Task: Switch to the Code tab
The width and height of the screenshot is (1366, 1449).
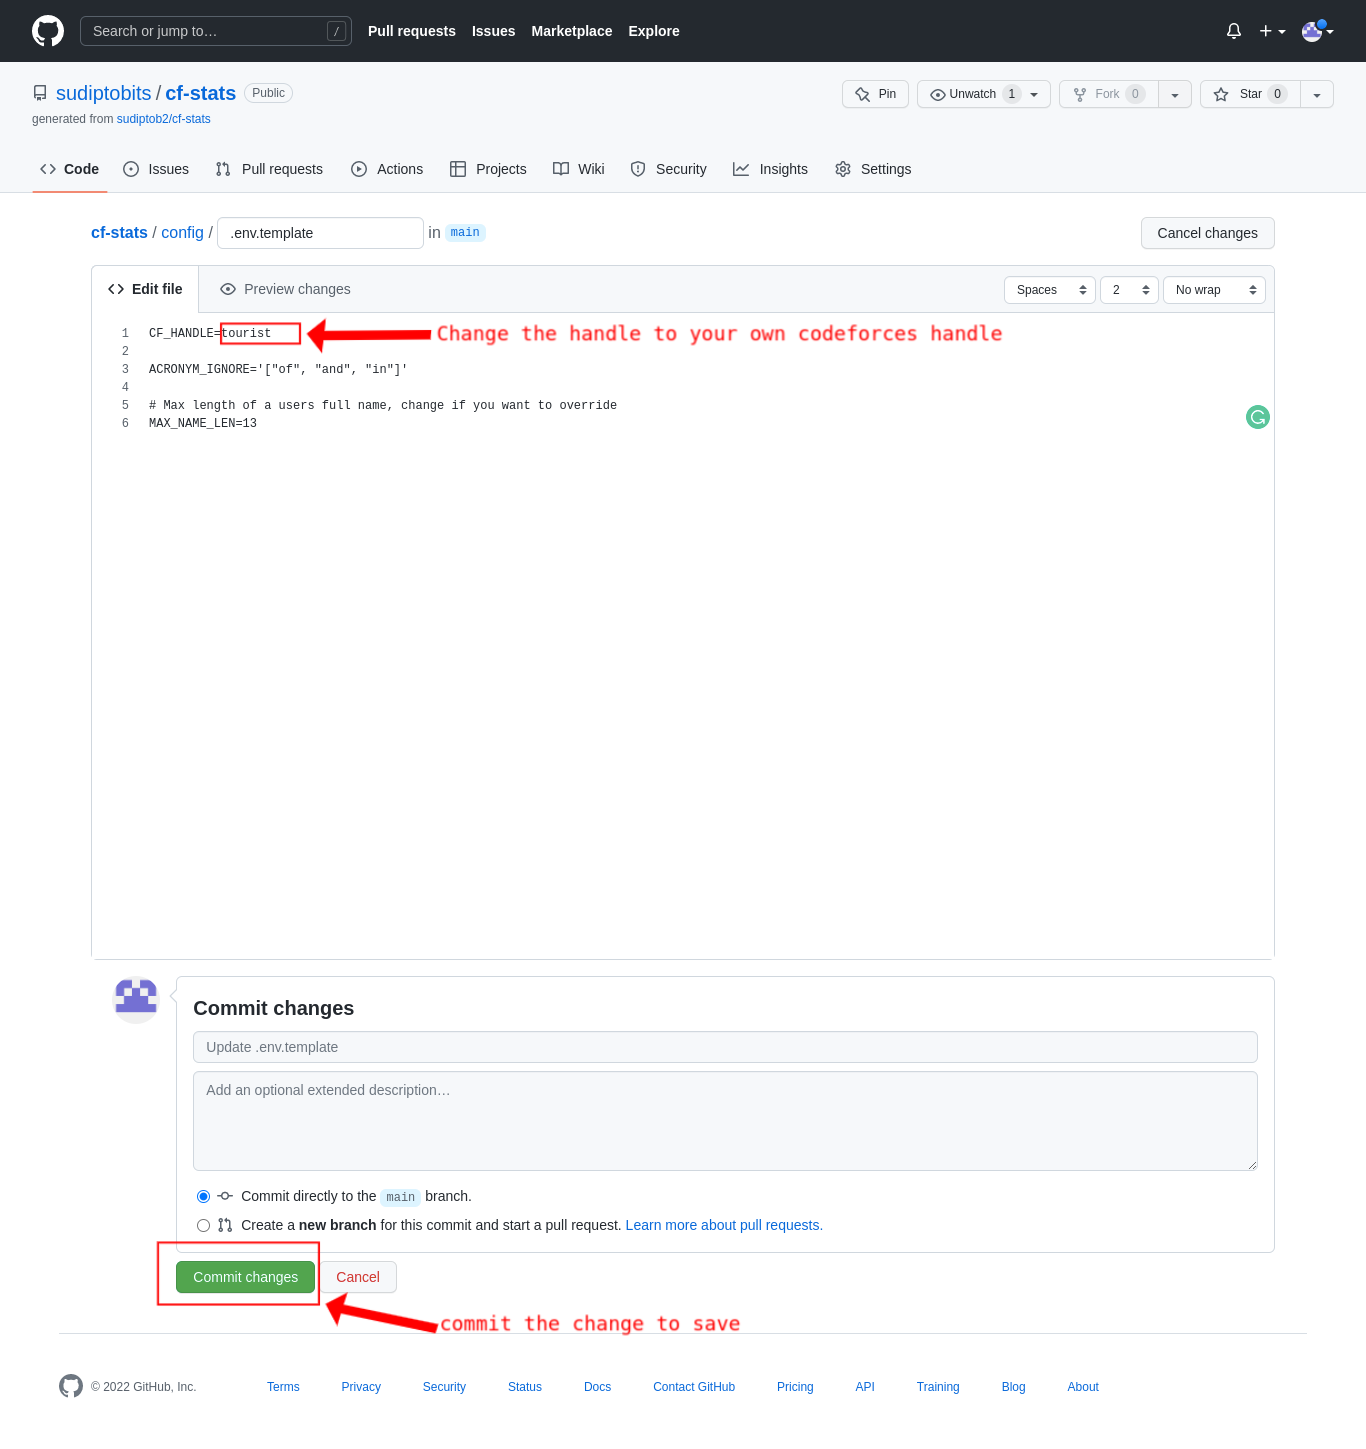Action: [69, 169]
